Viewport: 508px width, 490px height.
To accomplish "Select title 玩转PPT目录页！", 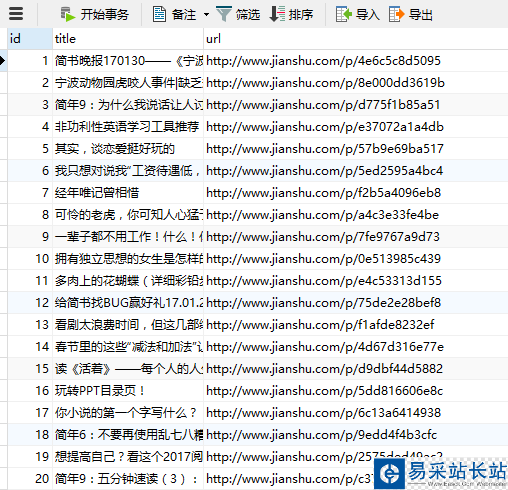I will pos(128,391).
